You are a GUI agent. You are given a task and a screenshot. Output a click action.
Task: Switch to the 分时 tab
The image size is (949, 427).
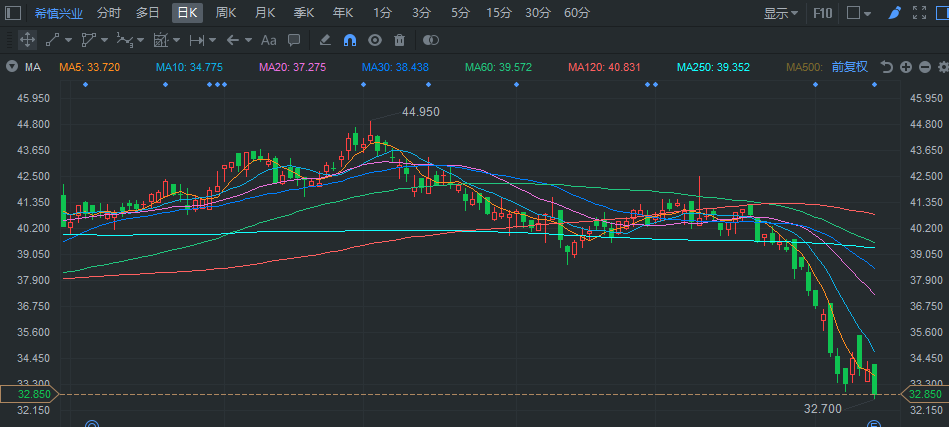coord(108,13)
